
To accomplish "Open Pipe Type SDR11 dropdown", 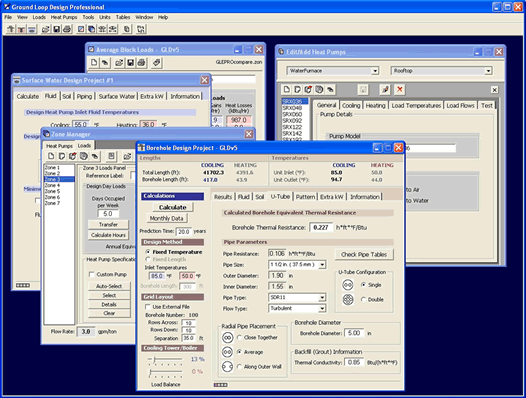I will pyautogui.click(x=322, y=297).
